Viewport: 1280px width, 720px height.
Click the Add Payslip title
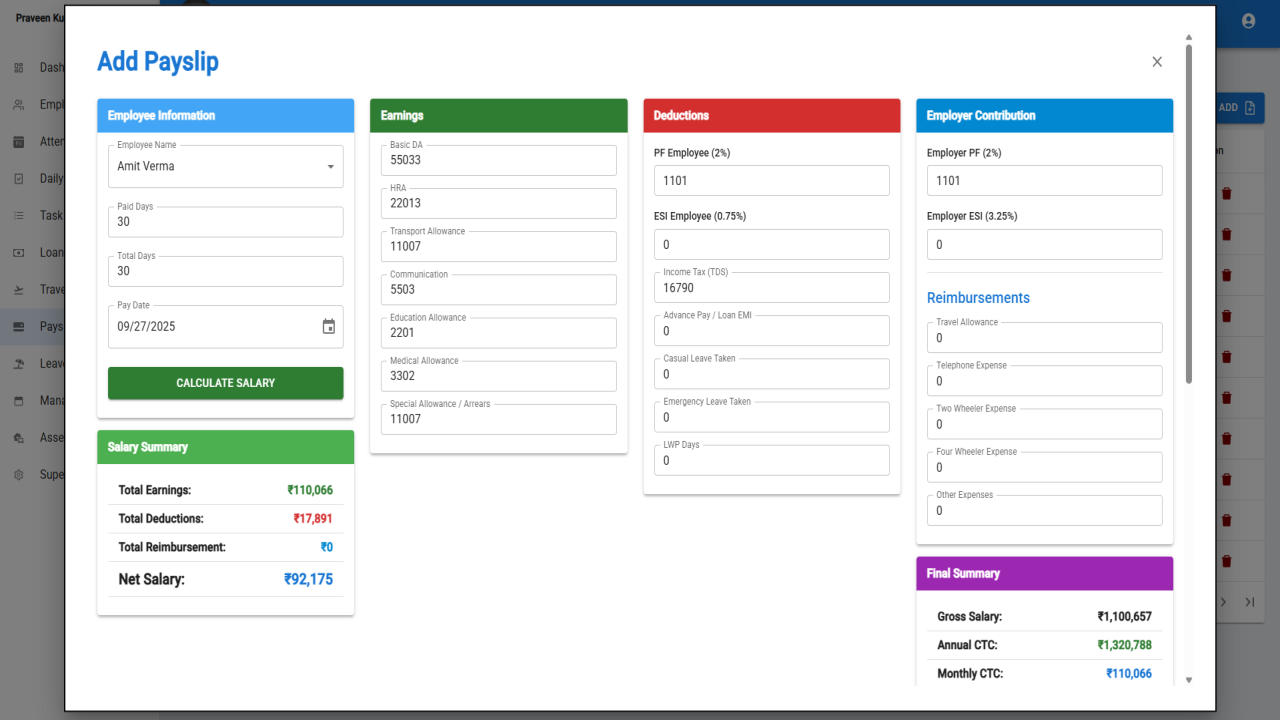click(158, 61)
